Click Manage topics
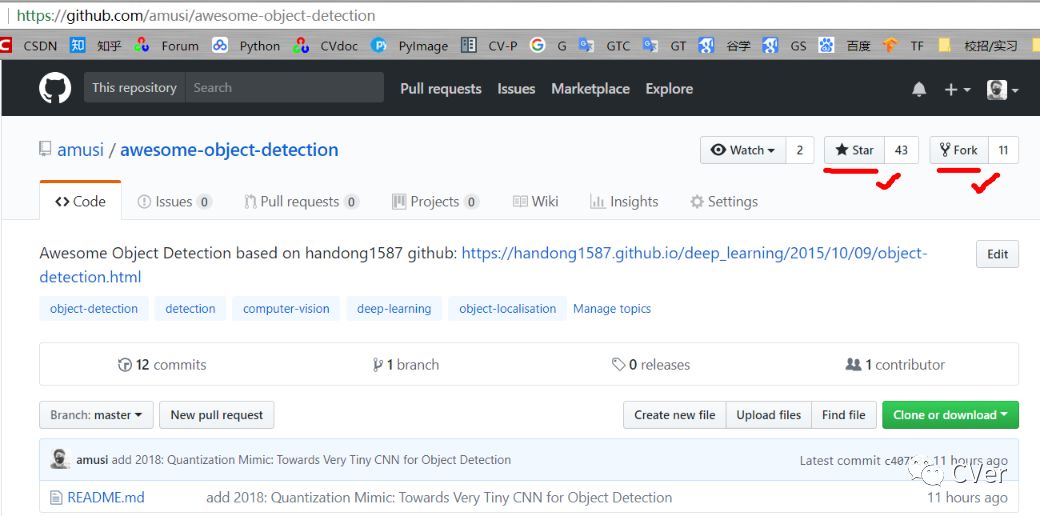Image resolution: width=1040 pixels, height=516 pixels. tap(612, 308)
